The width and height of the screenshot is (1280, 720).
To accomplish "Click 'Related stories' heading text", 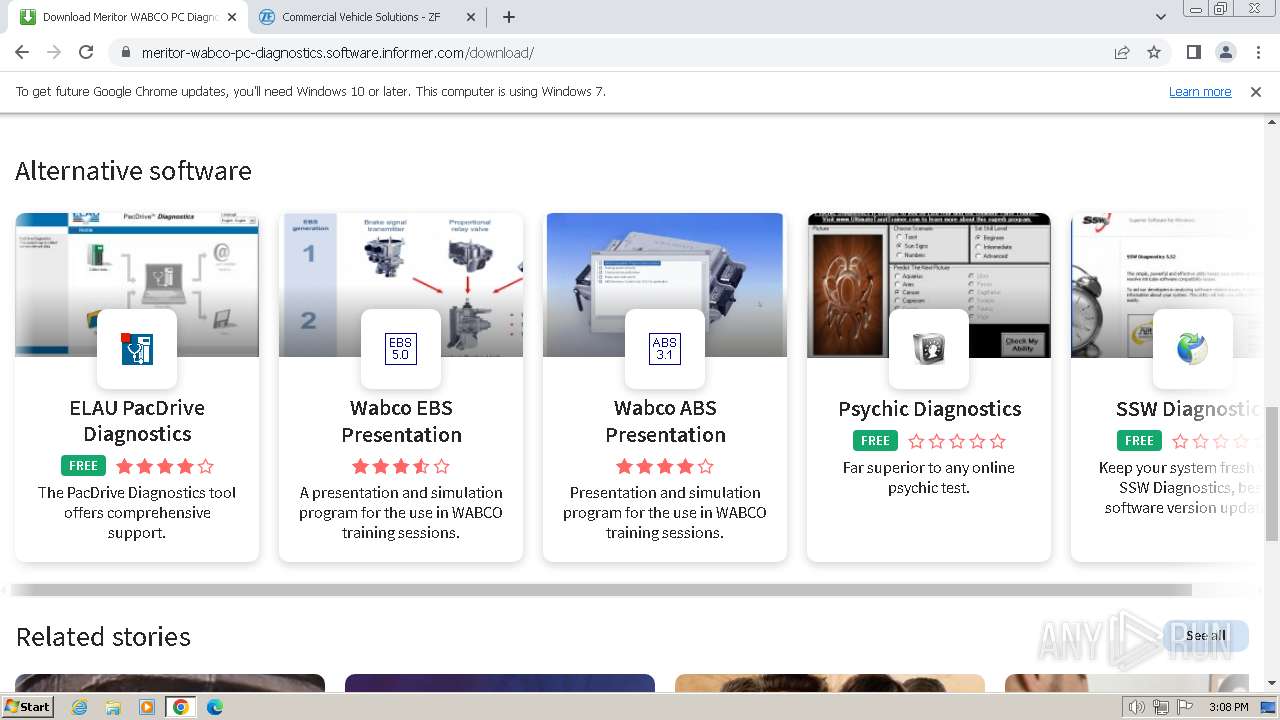I will tap(103, 637).
